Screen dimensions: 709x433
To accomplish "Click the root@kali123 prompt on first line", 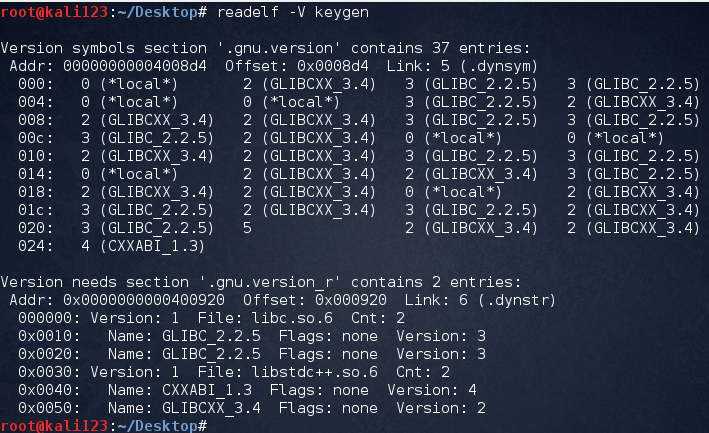I will point(54,12).
